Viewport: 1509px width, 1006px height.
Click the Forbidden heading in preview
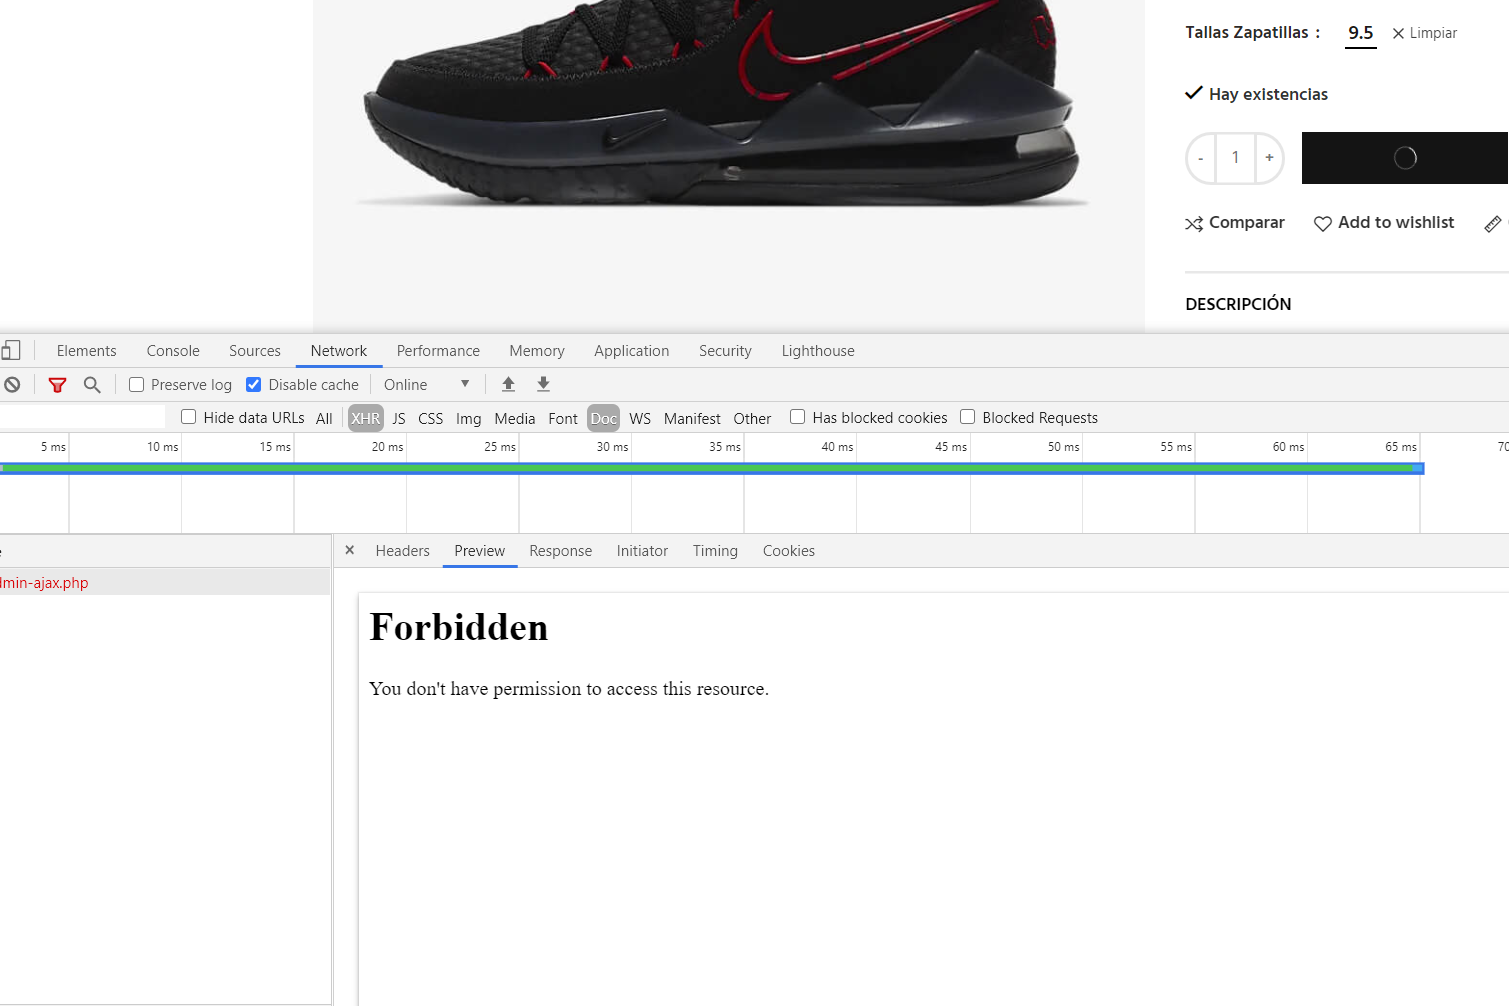[459, 628]
